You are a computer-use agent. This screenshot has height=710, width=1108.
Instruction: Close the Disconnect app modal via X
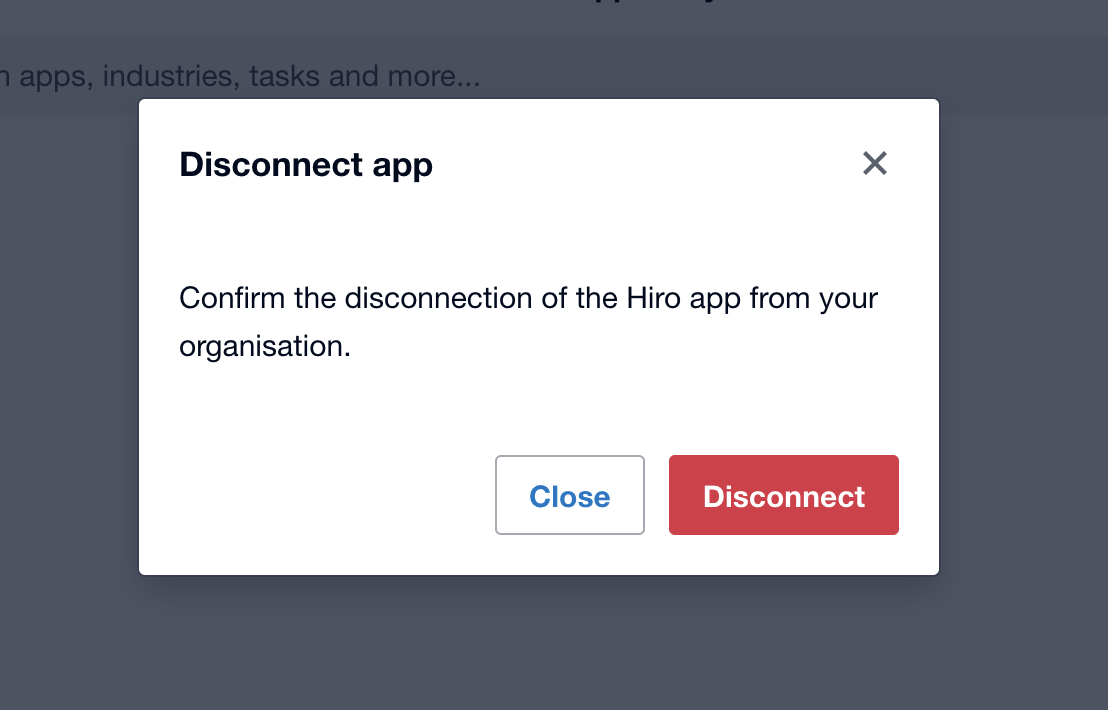coord(875,163)
